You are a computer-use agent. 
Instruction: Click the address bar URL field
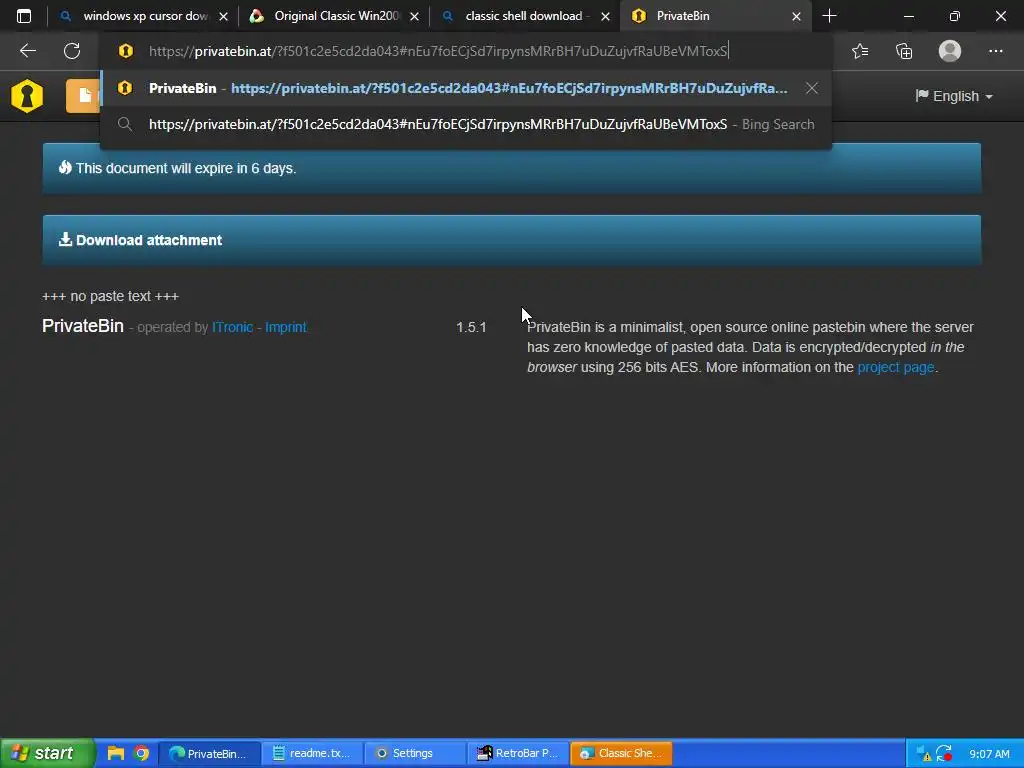click(x=438, y=51)
